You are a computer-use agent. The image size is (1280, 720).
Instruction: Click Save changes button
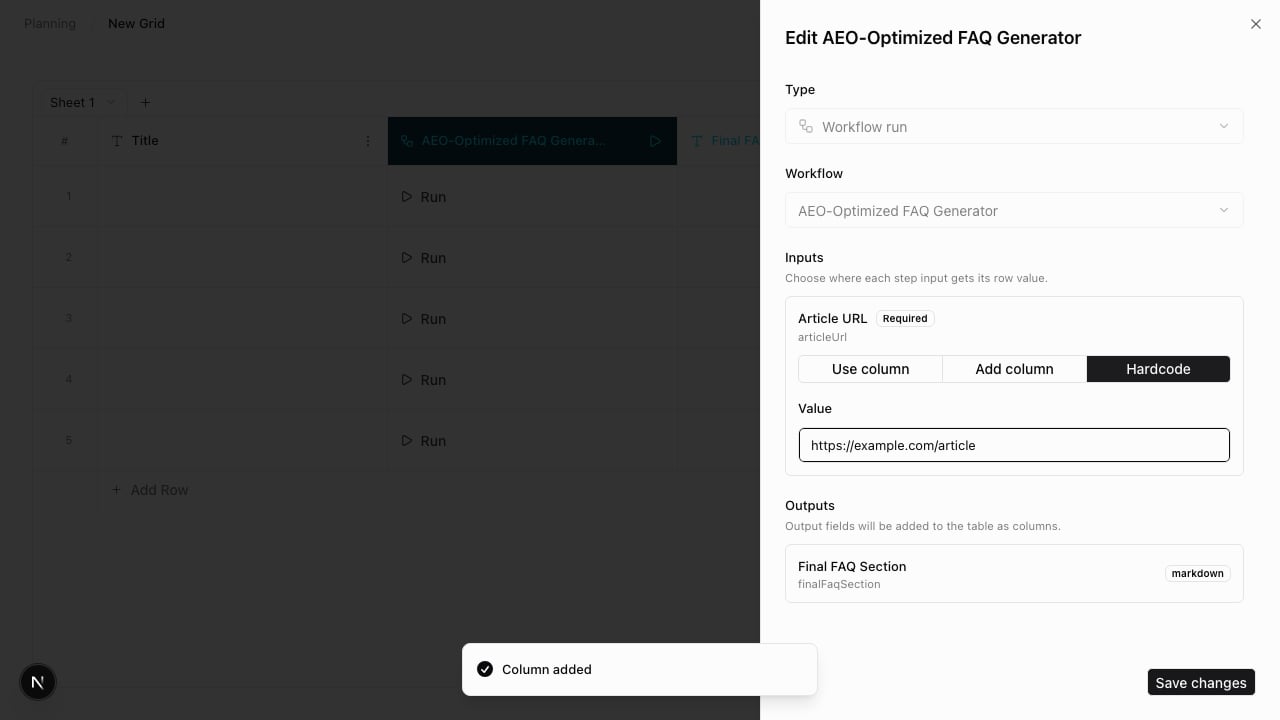click(1201, 682)
